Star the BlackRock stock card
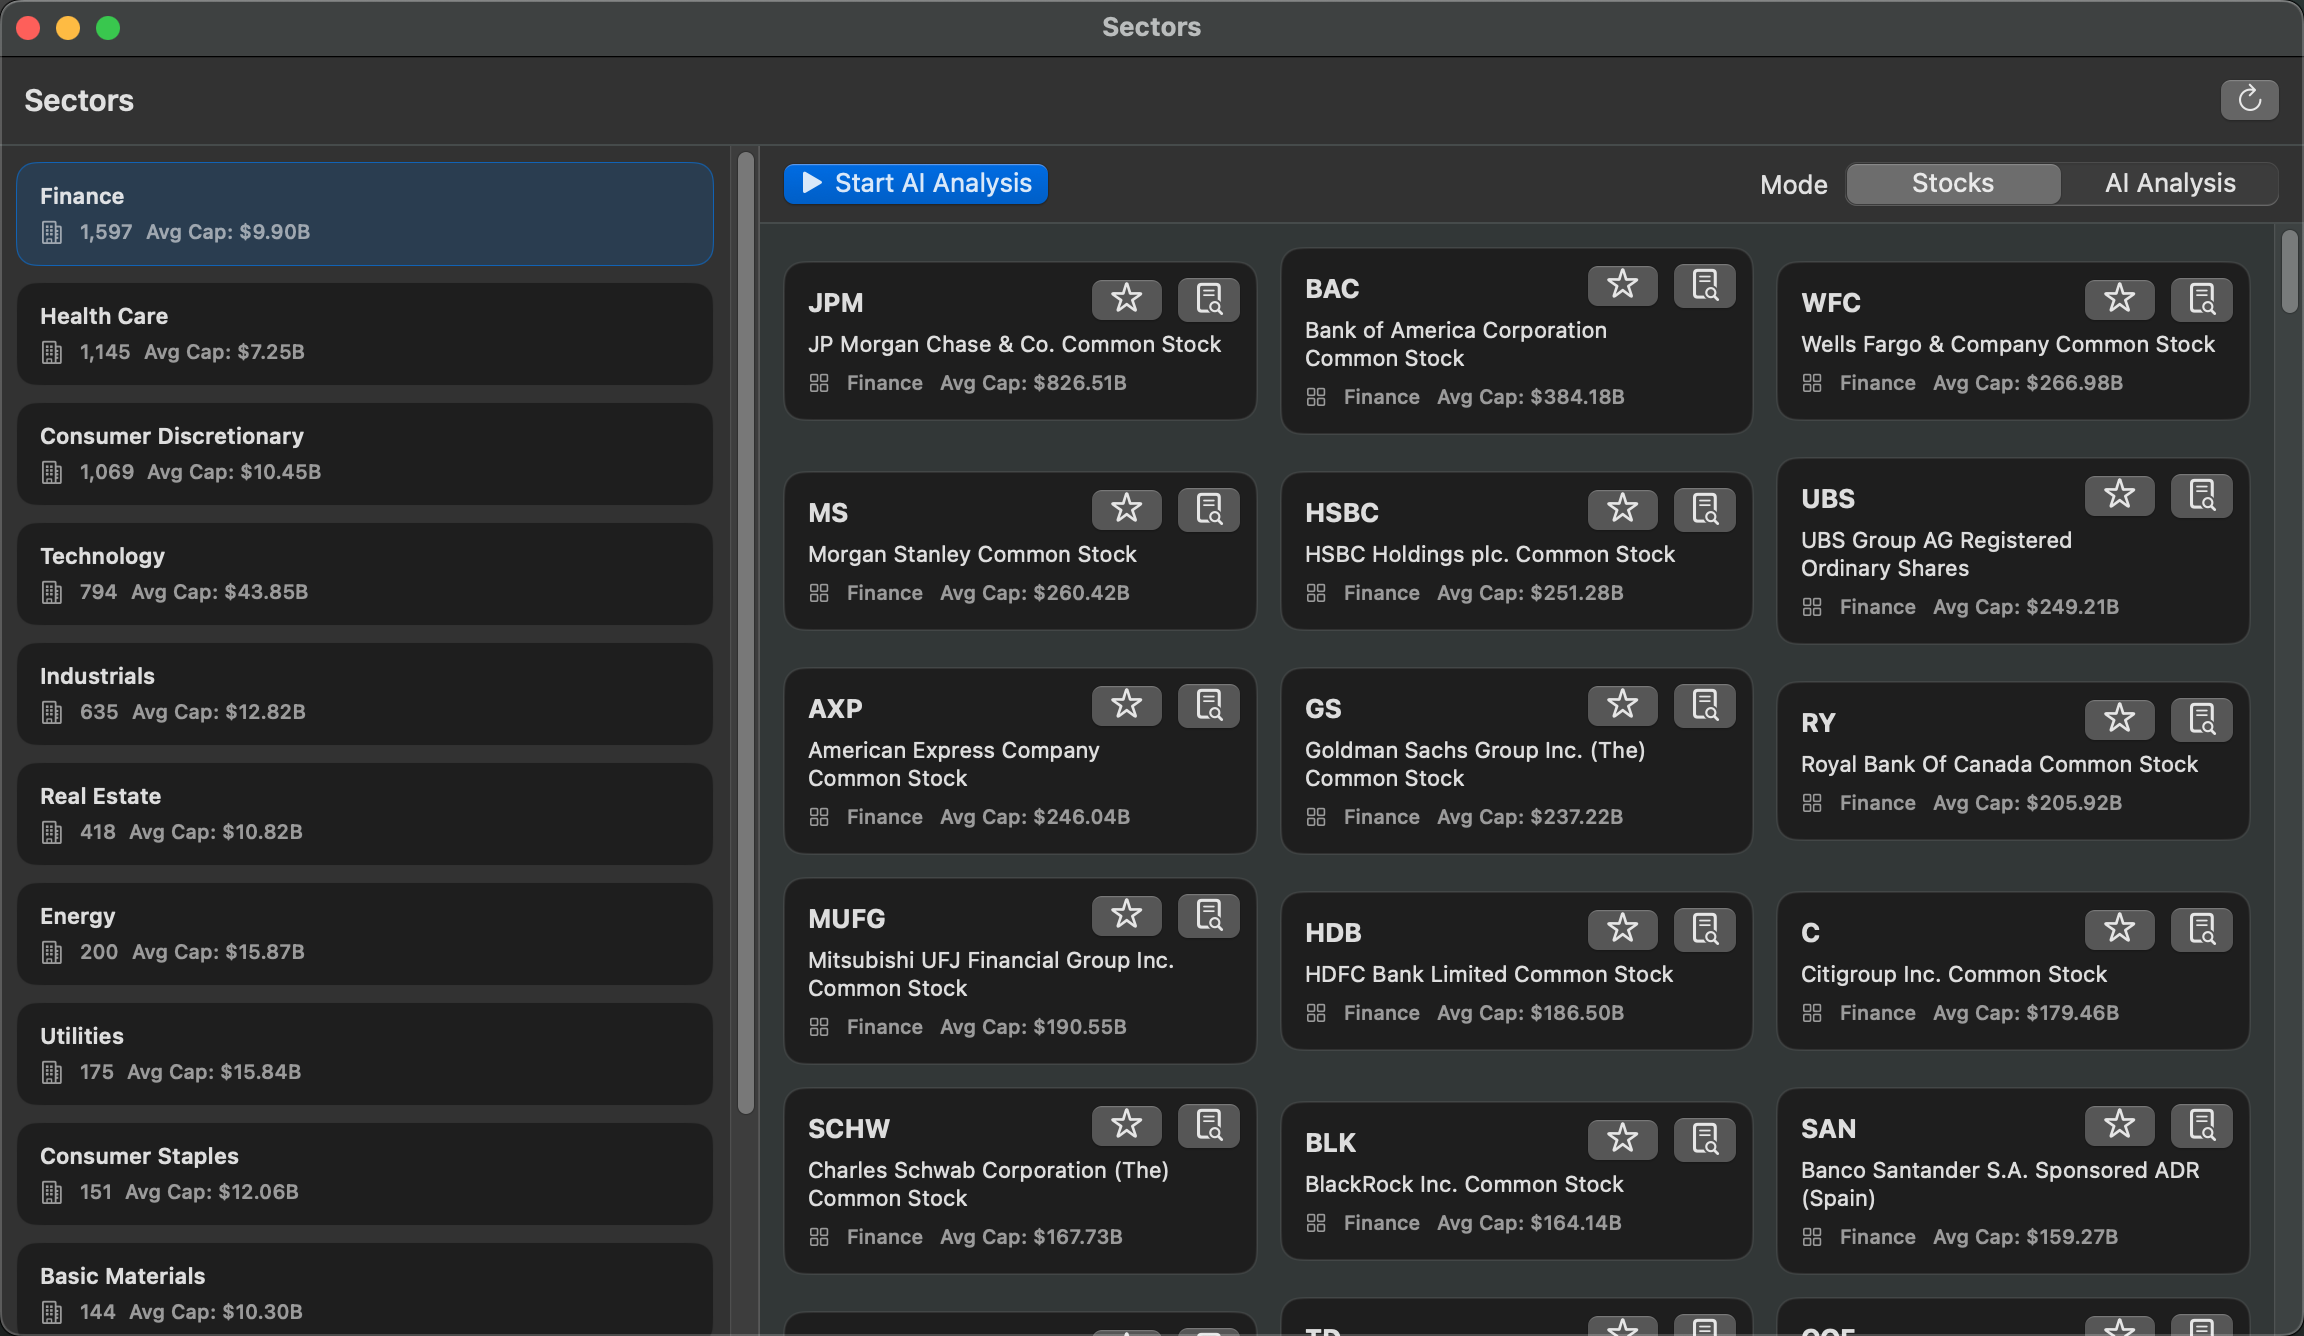This screenshot has width=2304, height=1336. pyautogui.click(x=1622, y=1139)
